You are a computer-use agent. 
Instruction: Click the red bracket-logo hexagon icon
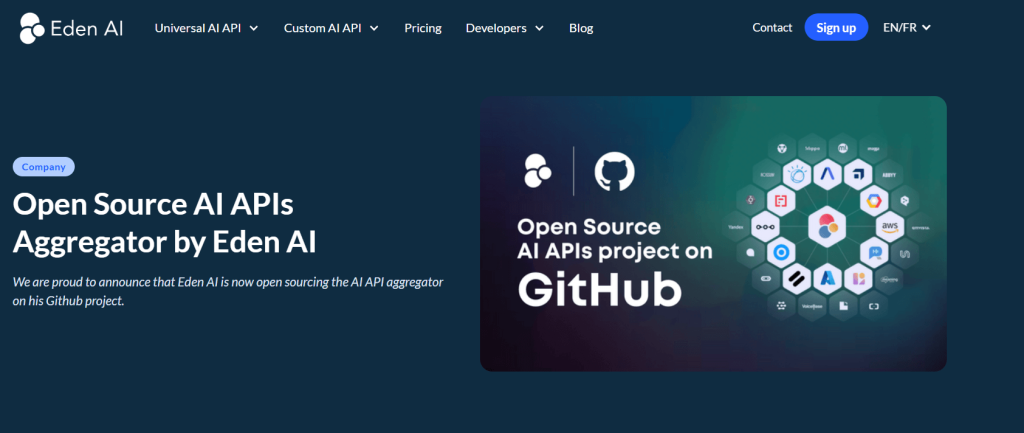781,200
